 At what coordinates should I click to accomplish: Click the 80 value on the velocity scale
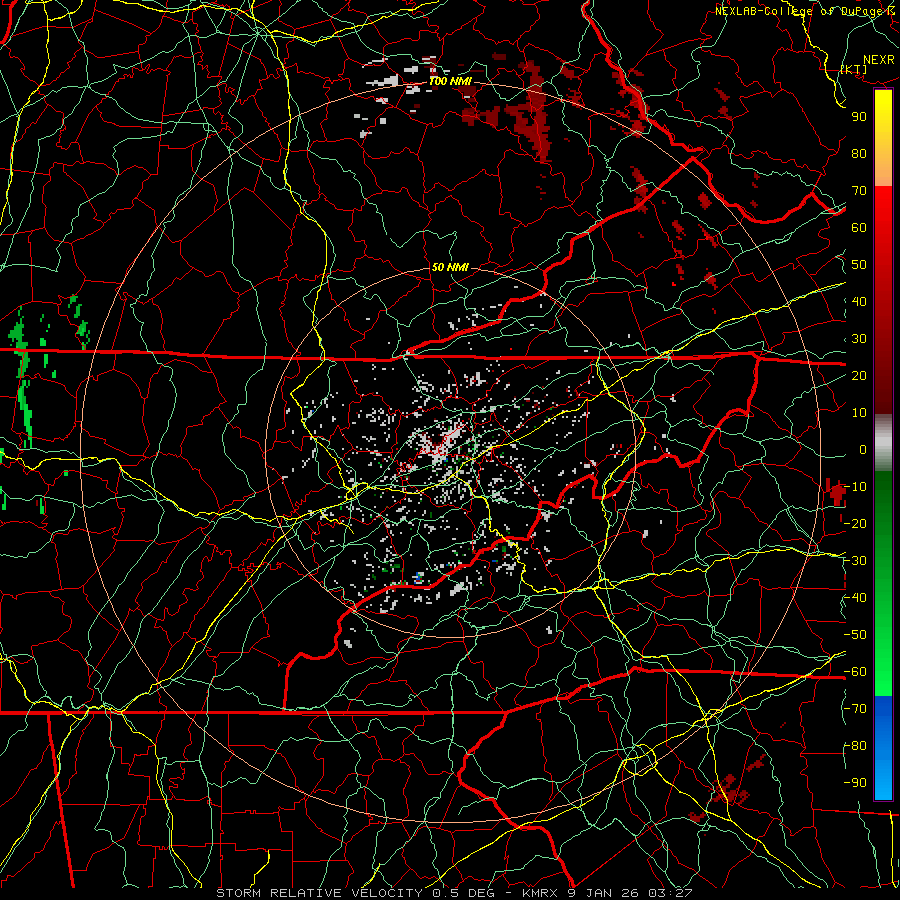859,154
